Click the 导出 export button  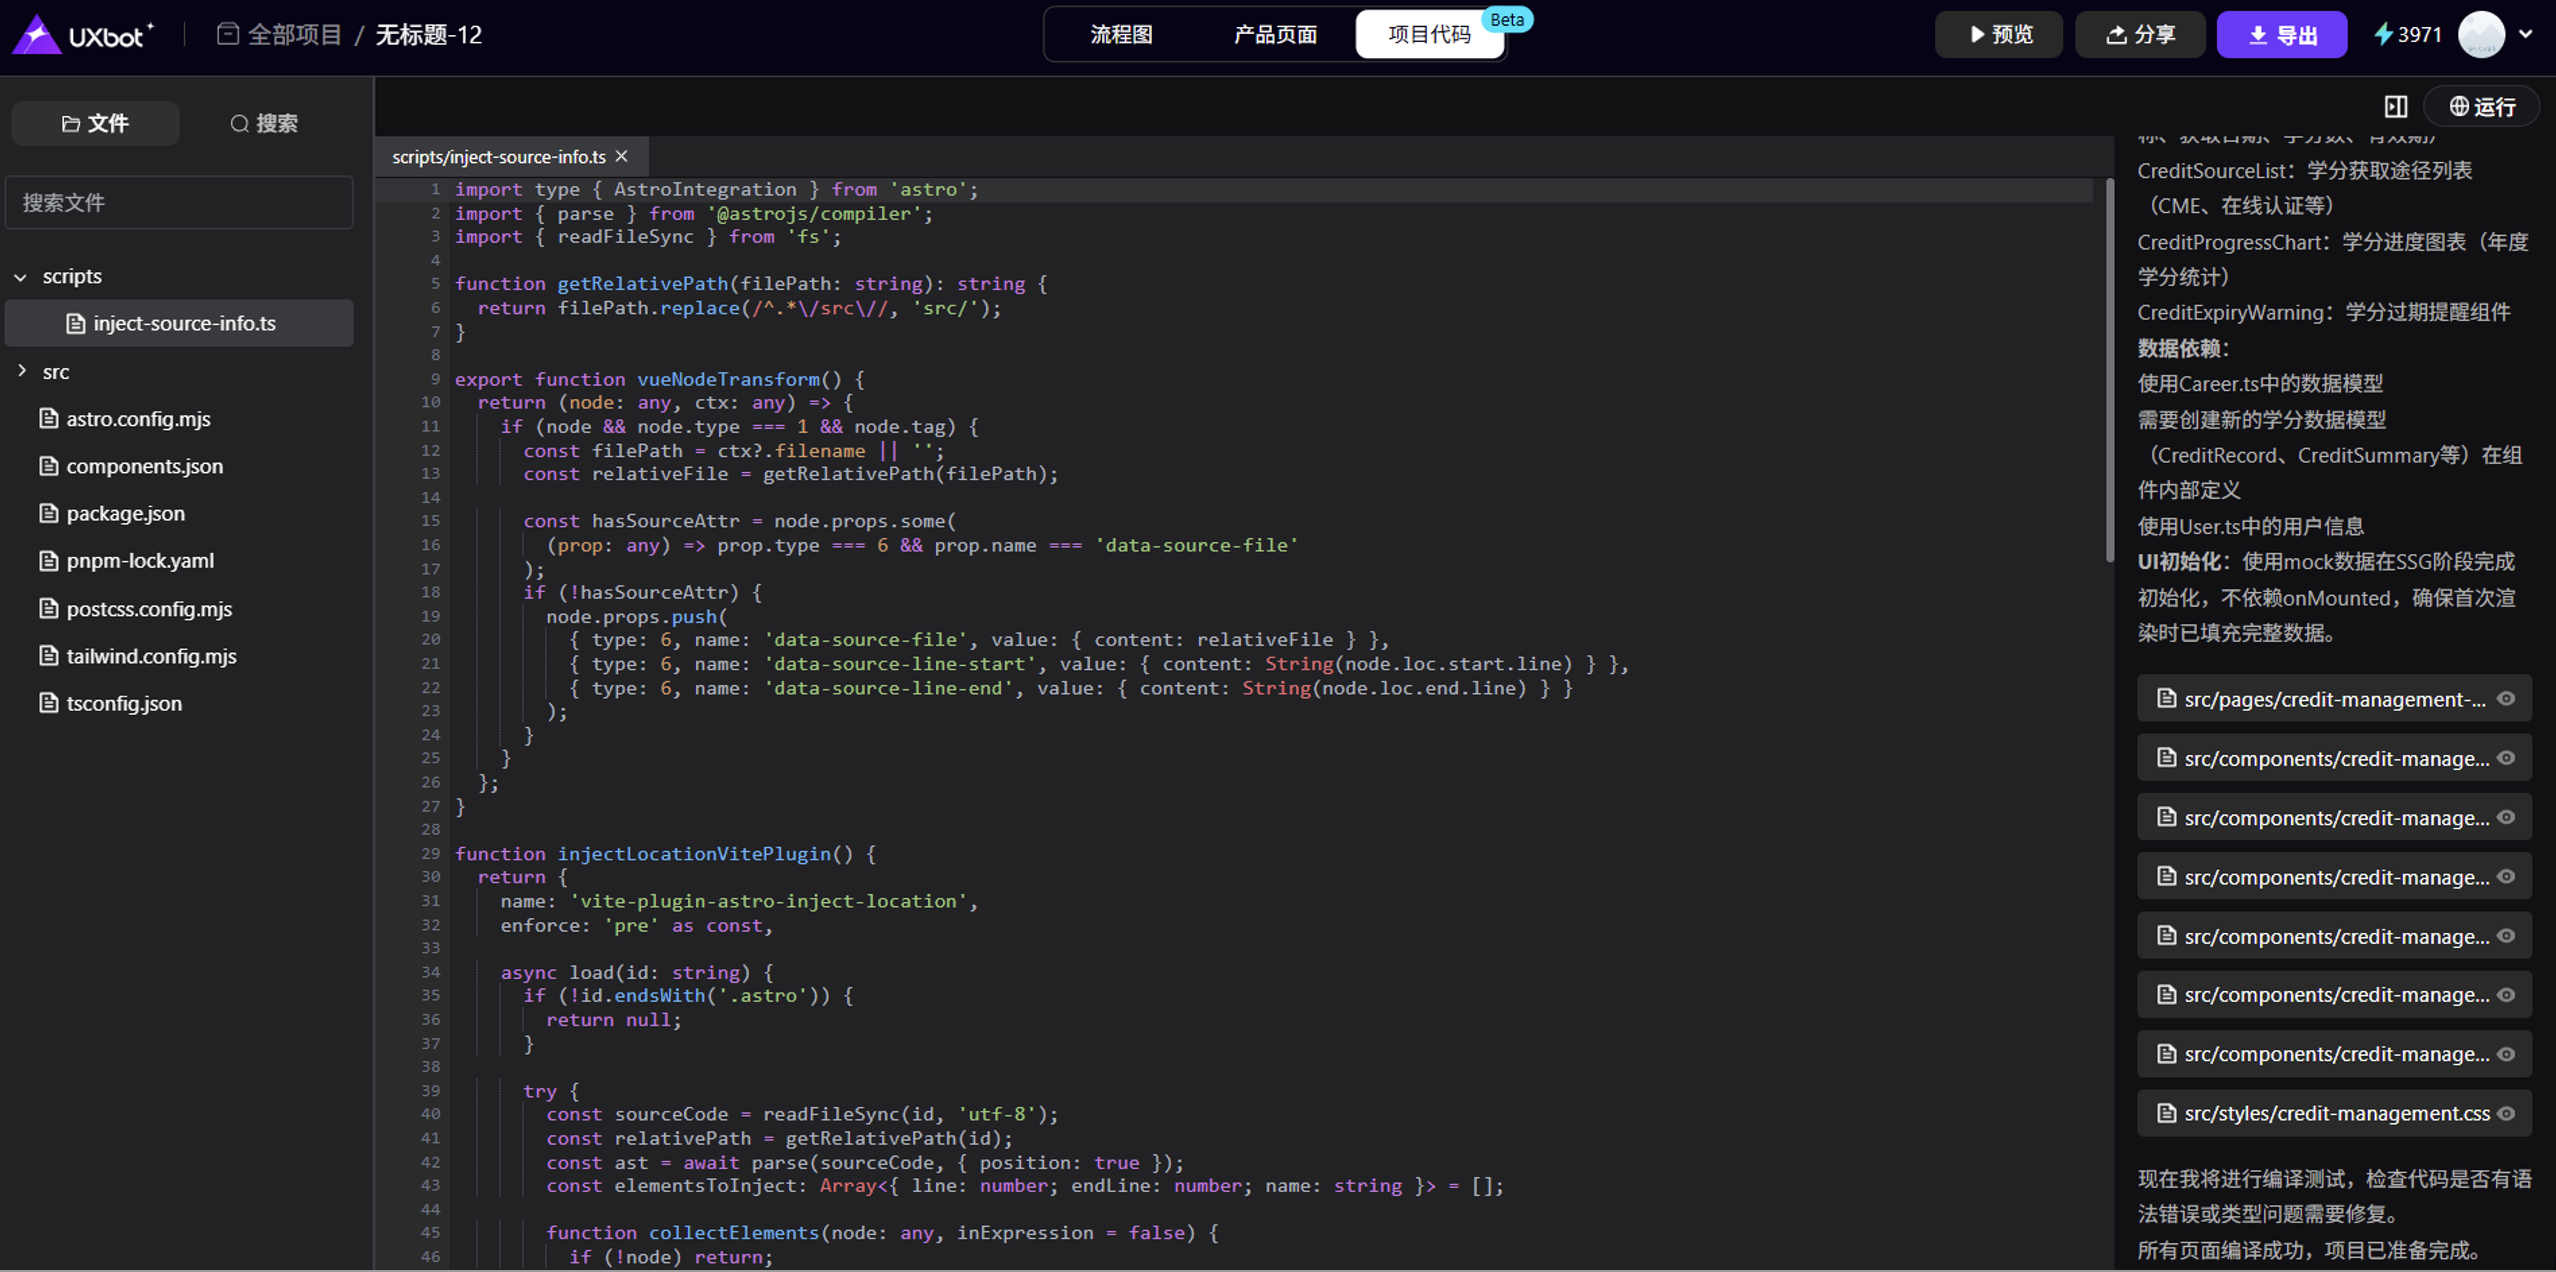pyautogui.click(x=2281, y=34)
